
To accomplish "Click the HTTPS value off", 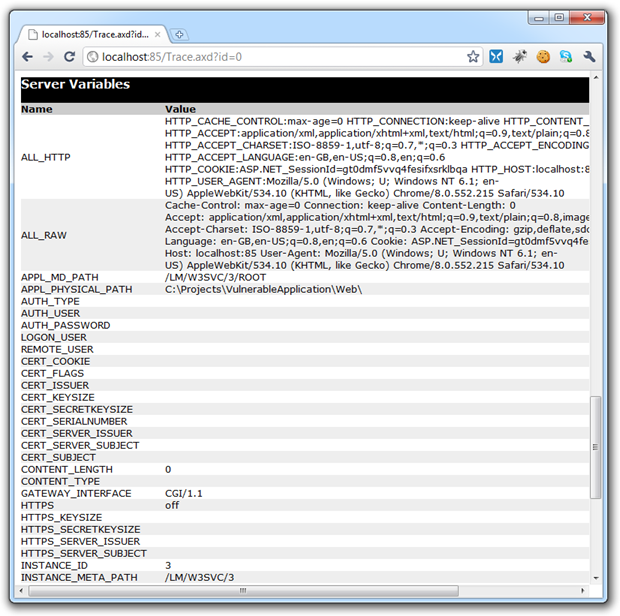I will pos(172,505).
